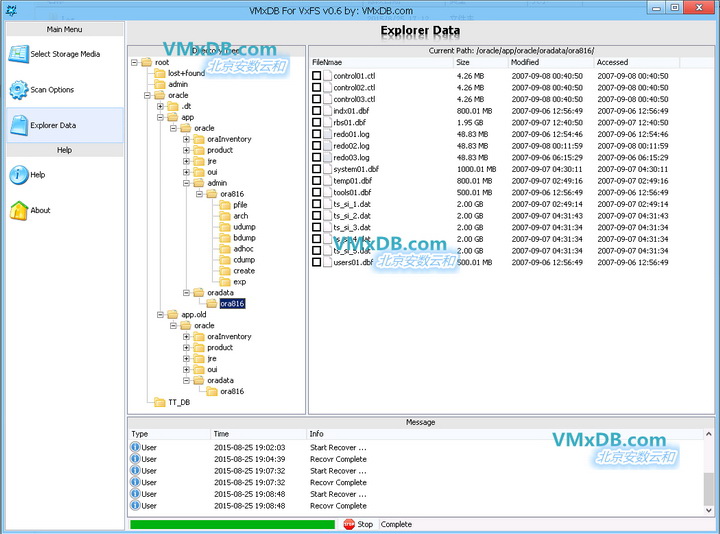Select the tools01.dbf file name

pyautogui.click(x=352, y=192)
